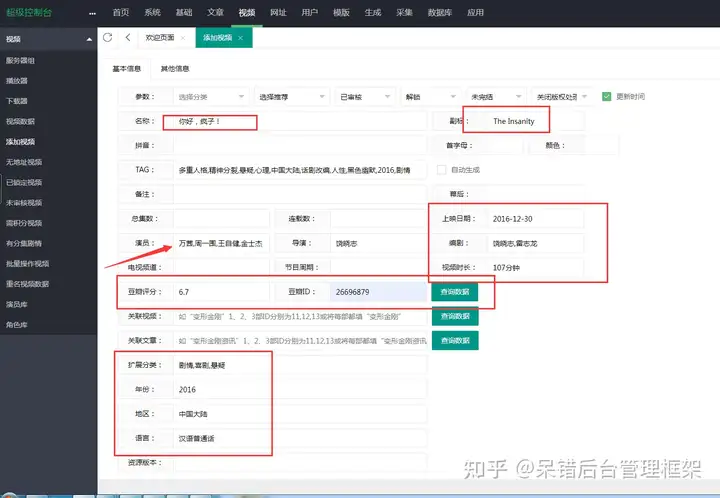Close the 添加视频 tab with its X
The image size is (720, 498).
point(241,38)
